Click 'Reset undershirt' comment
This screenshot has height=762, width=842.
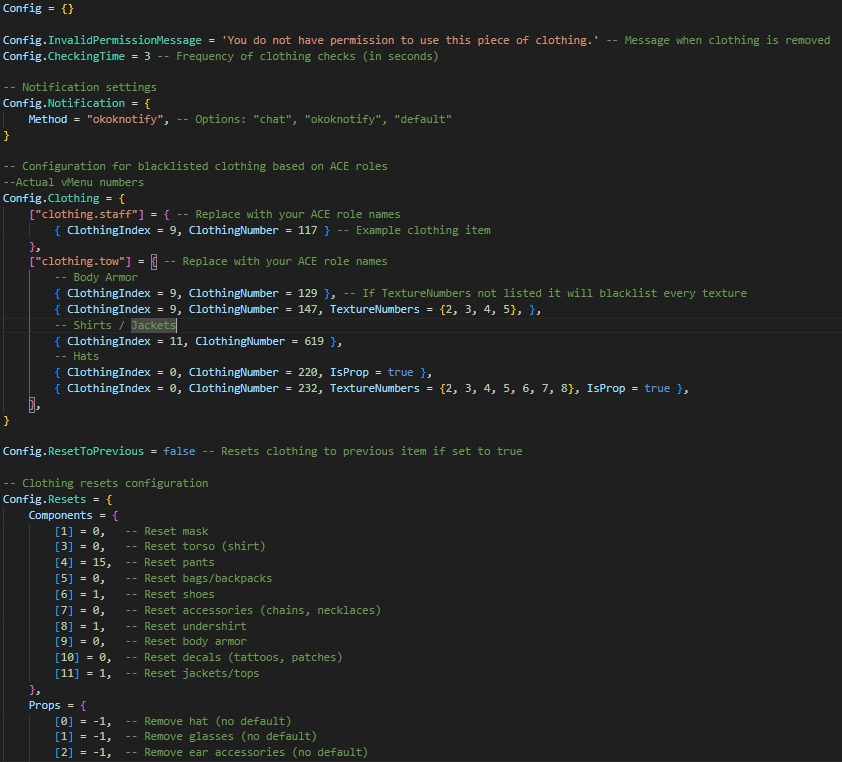point(195,627)
